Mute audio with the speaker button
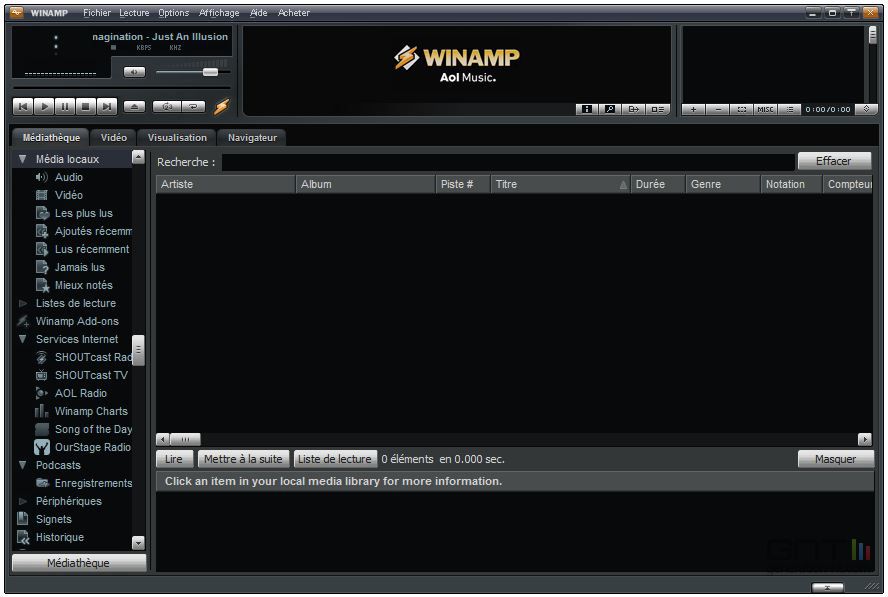Screen dimensions: 888x597 (x=134, y=72)
